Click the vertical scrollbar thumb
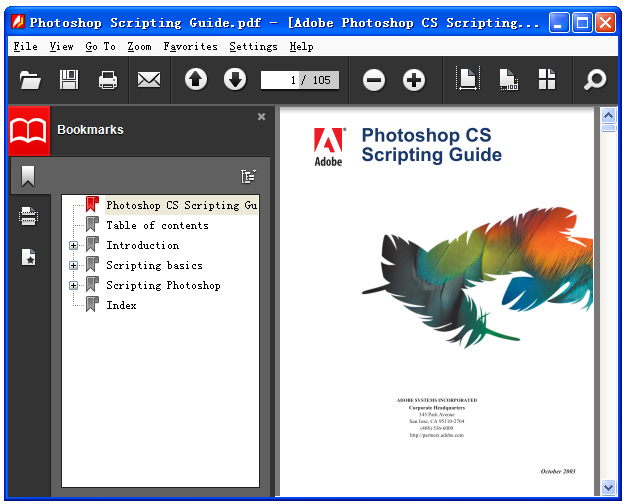The width and height of the screenshot is (628, 504). click(608, 128)
